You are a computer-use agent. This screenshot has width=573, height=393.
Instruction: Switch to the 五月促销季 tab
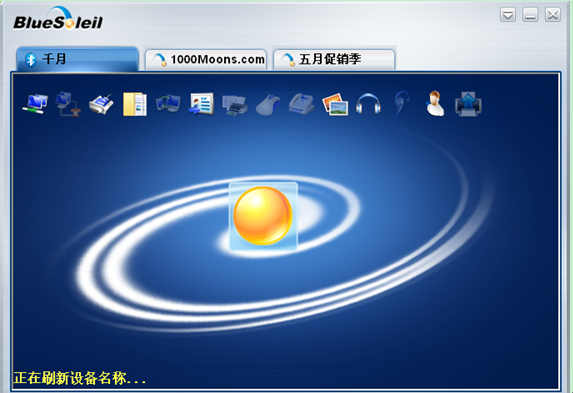click(x=334, y=60)
